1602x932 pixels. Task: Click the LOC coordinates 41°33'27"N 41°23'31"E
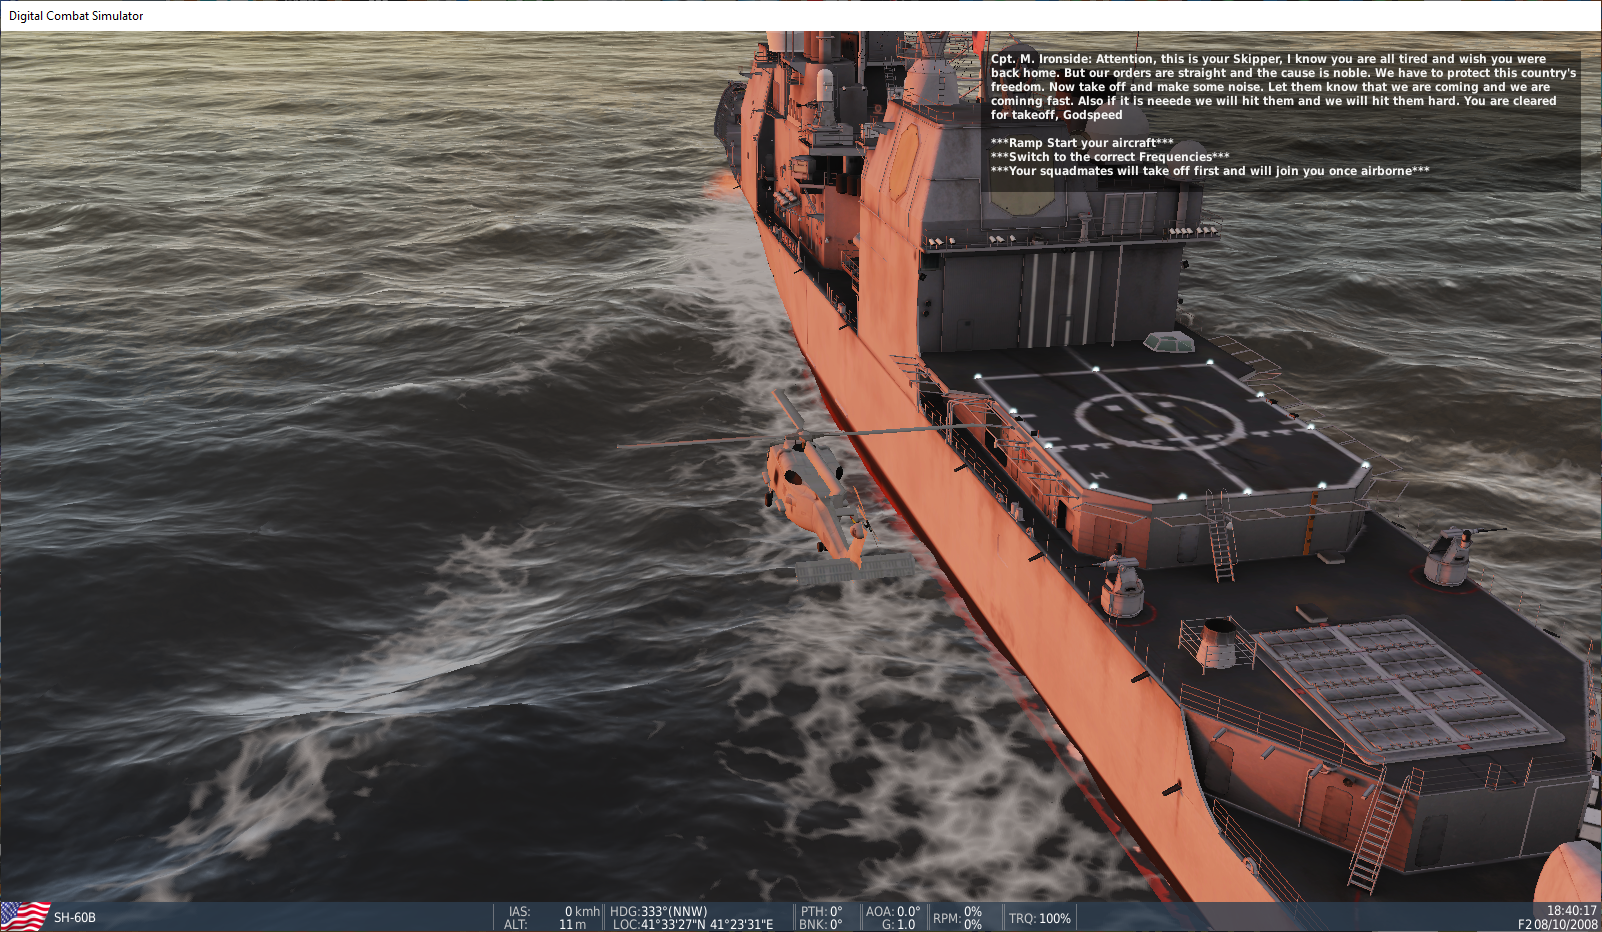click(693, 925)
